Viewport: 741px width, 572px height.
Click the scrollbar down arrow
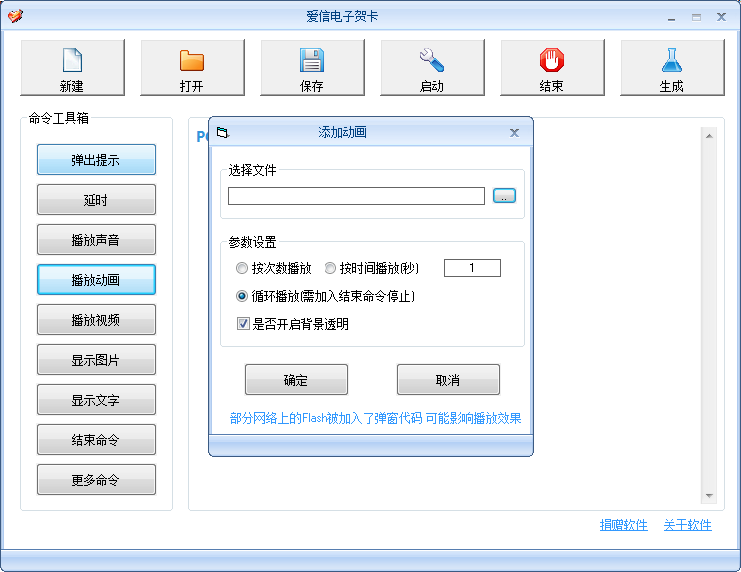tap(709, 496)
